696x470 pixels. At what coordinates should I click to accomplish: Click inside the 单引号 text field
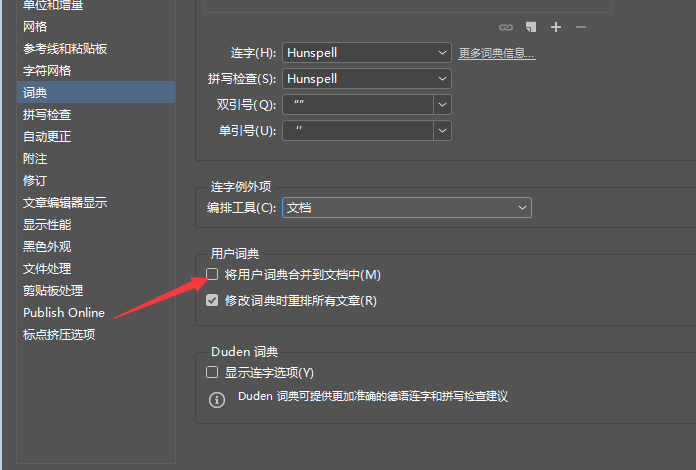pos(357,130)
